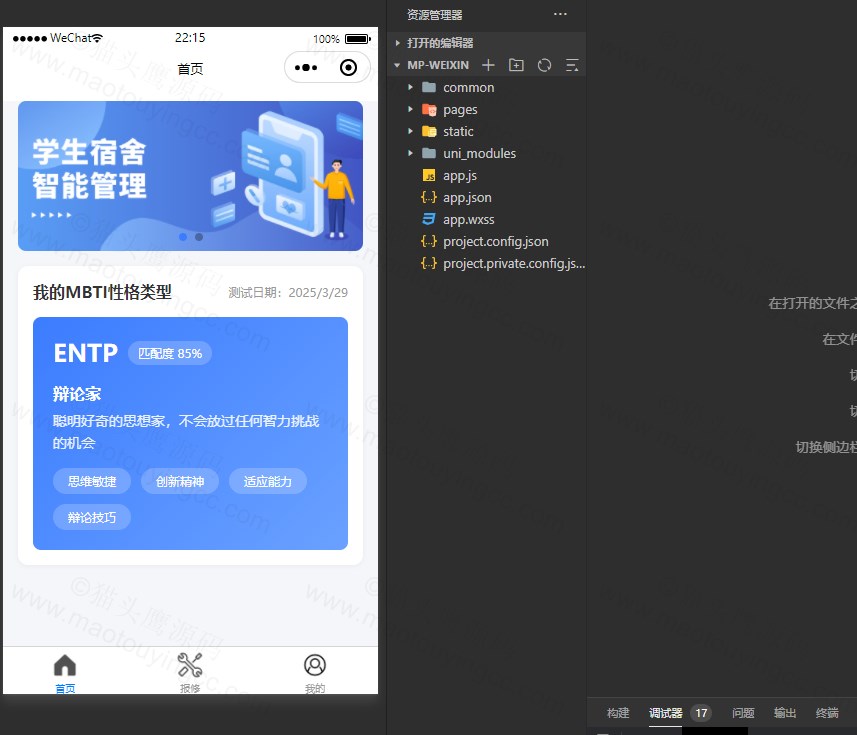Open the repair tab wrench icon (报修)
857x735 pixels.
[x=190, y=665]
